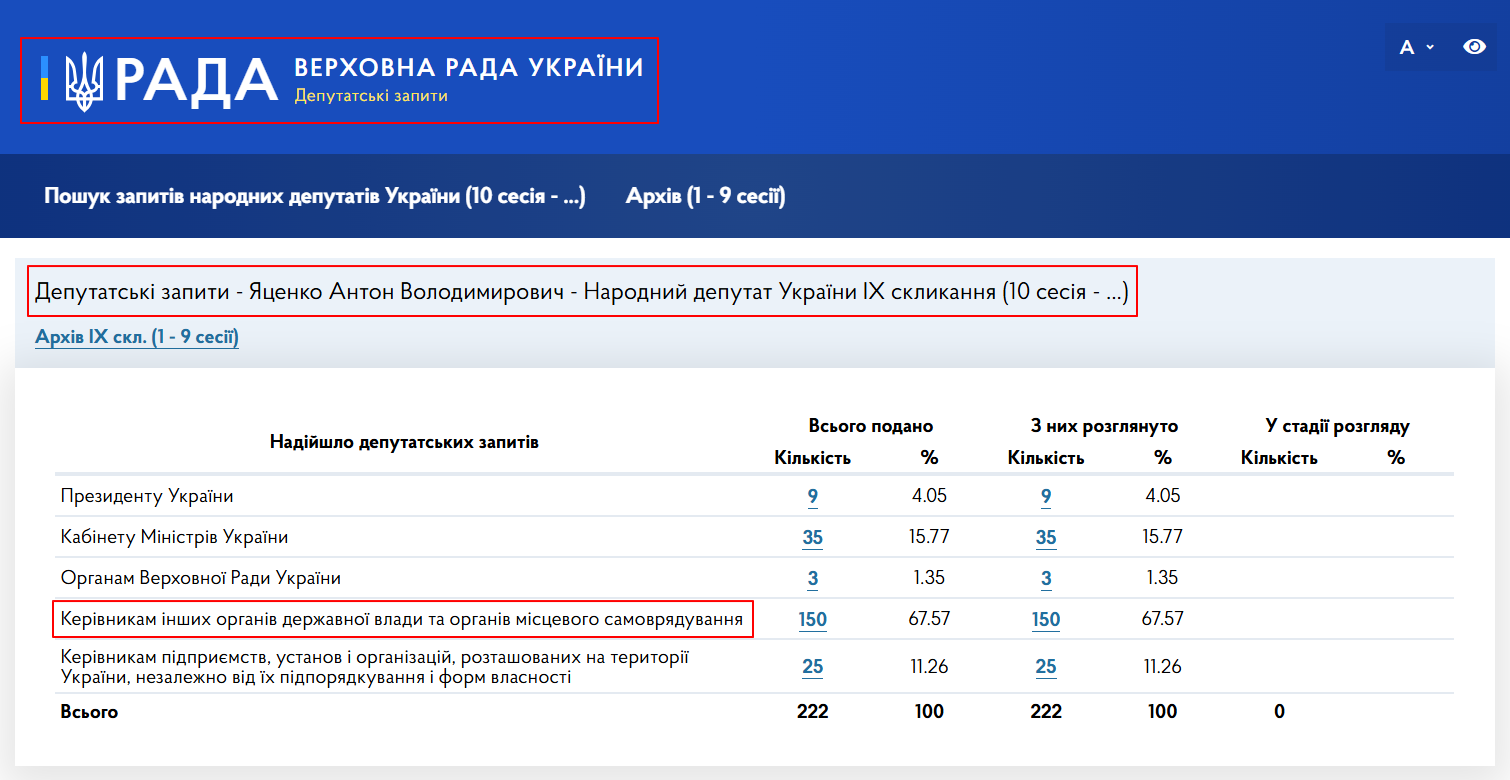Image resolution: width=1510 pixels, height=780 pixels.
Task: Click the 'З них розглянуто' column header
Action: [x=1104, y=426]
